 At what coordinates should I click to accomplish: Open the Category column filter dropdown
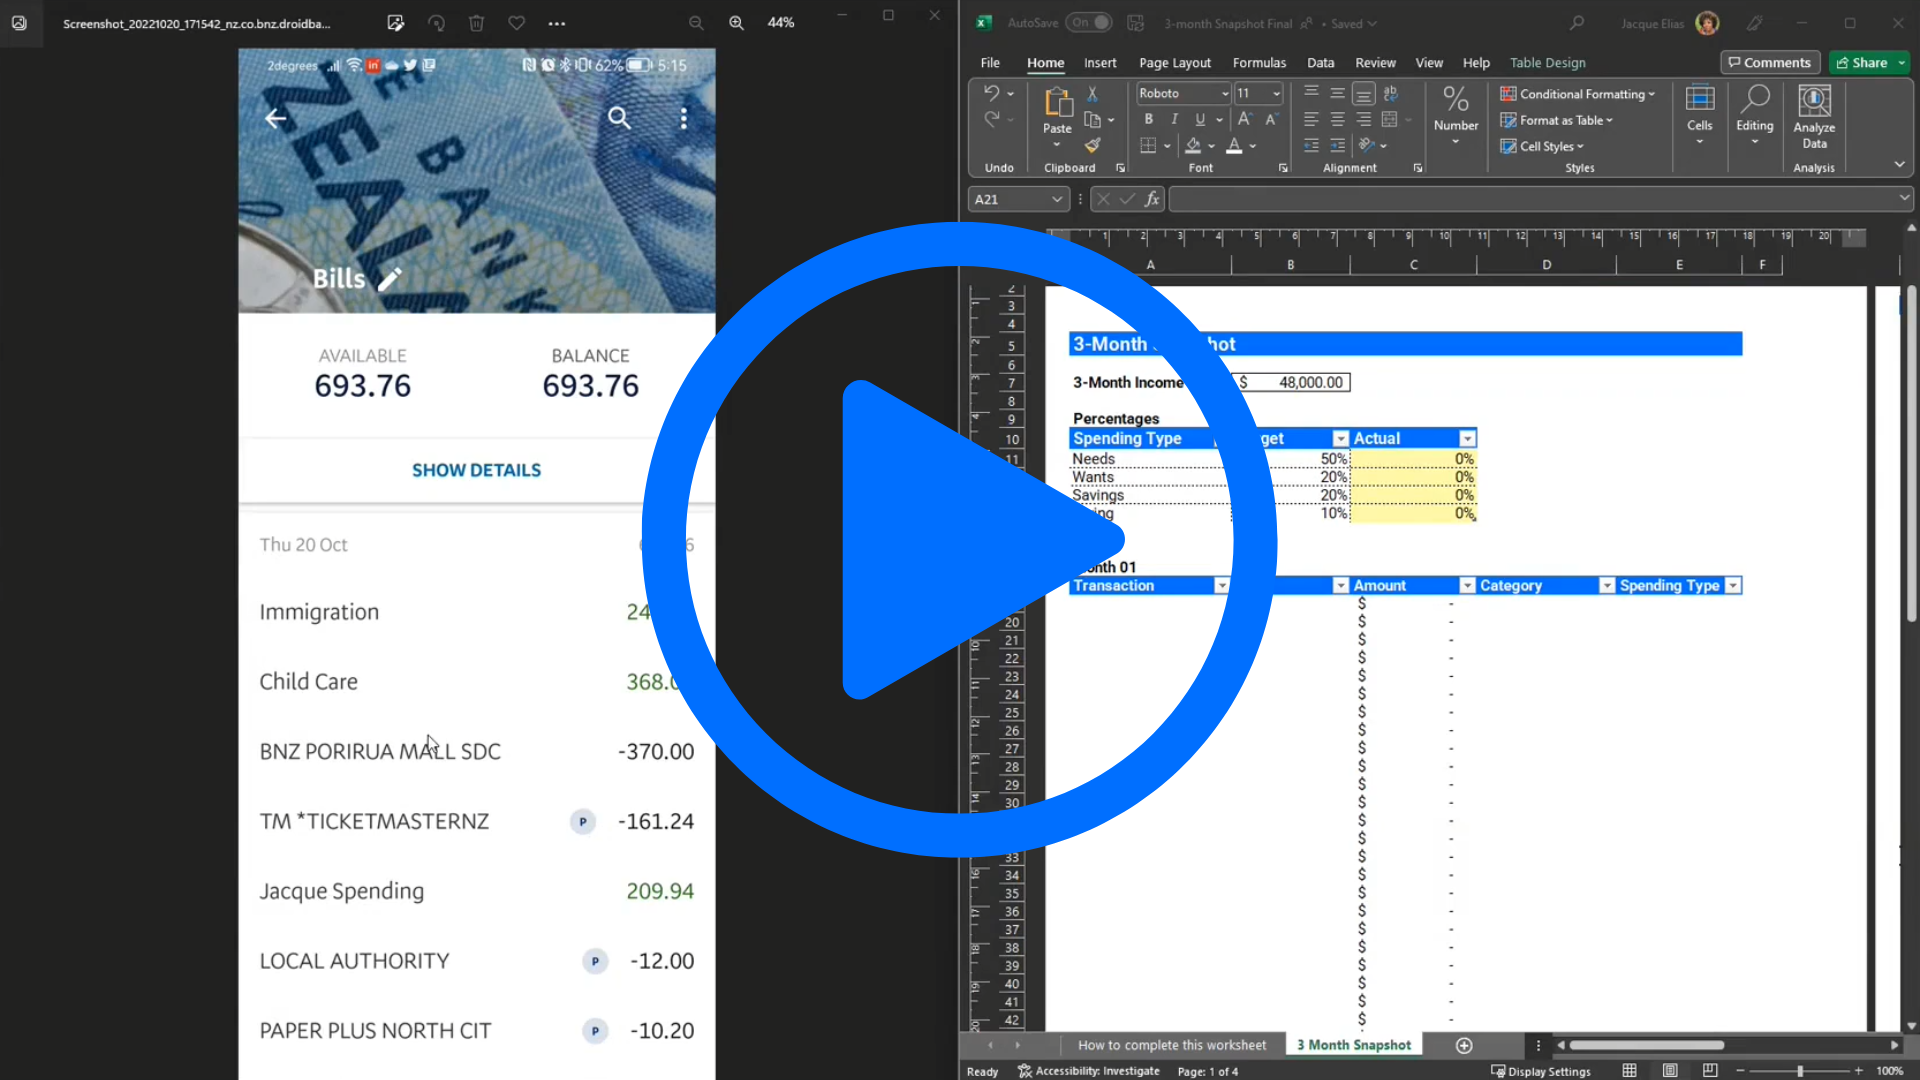pyautogui.click(x=1606, y=586)
